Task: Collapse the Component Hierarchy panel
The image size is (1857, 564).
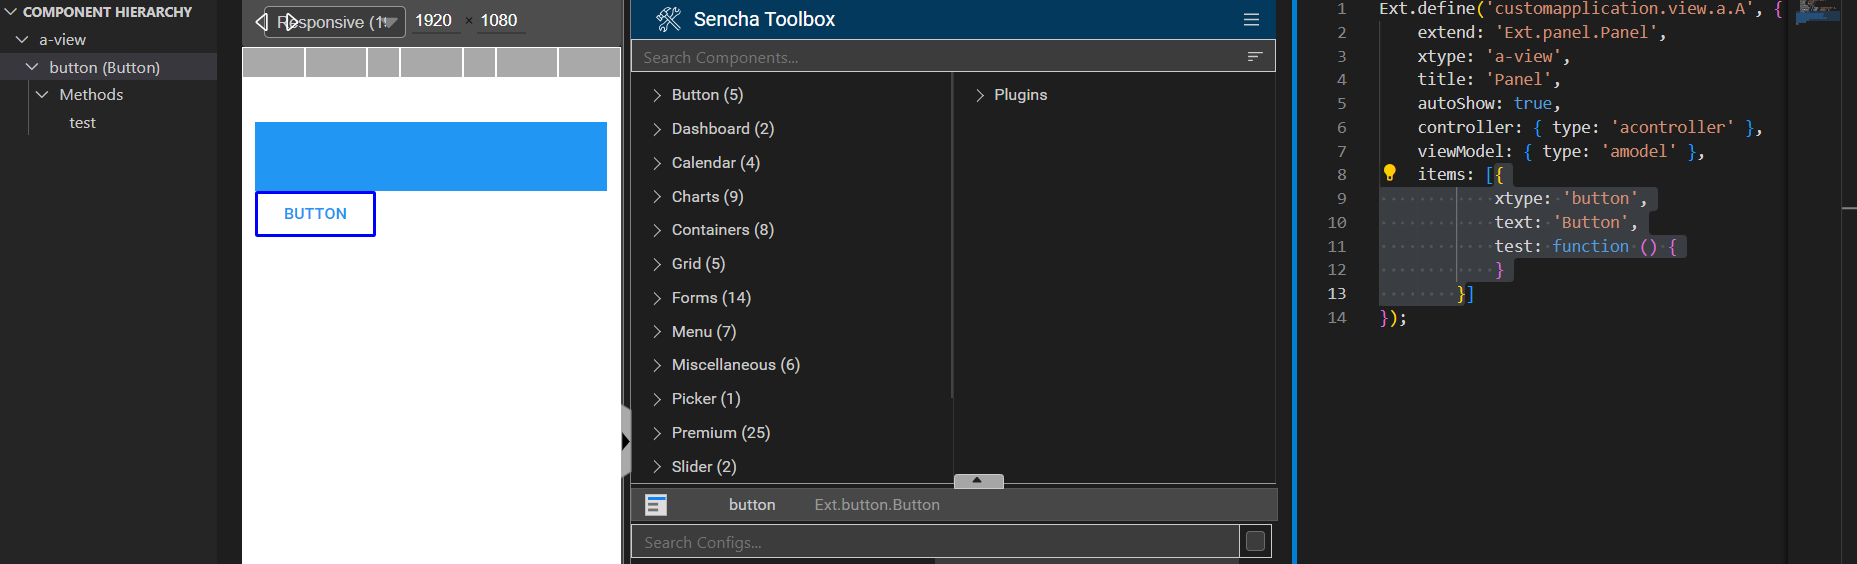Action: [x=11, y=12]
